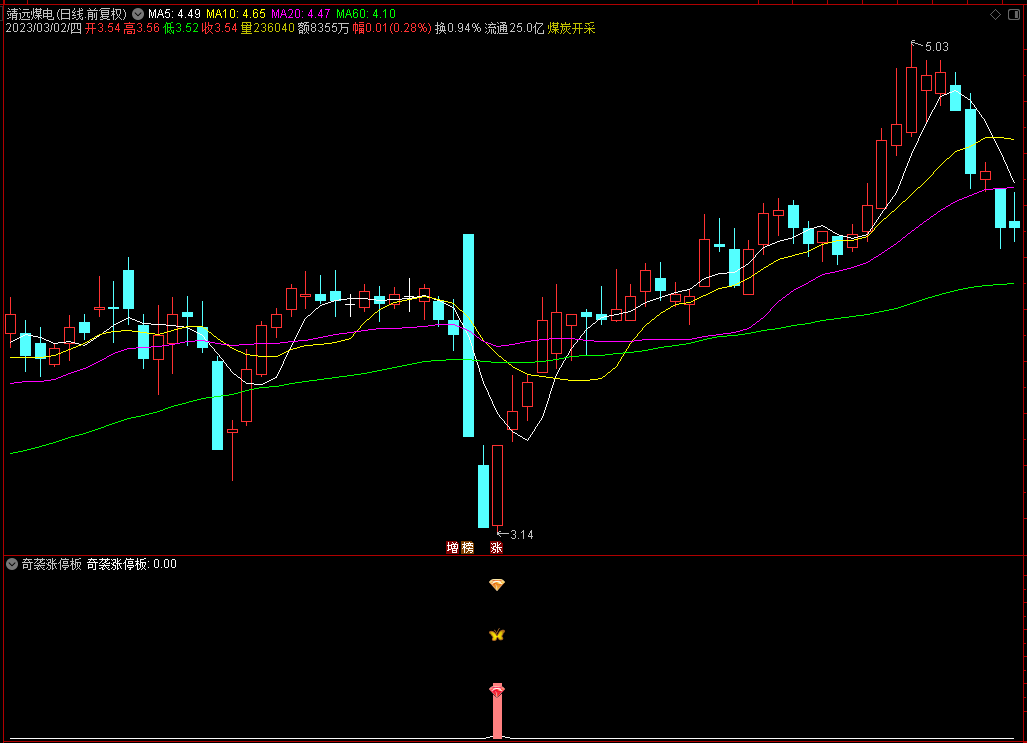Image resolution: width=1027 pixels, height=743 pixels.
Task: Click the turnover amount 额8355万
Action: tap(324, 28)
